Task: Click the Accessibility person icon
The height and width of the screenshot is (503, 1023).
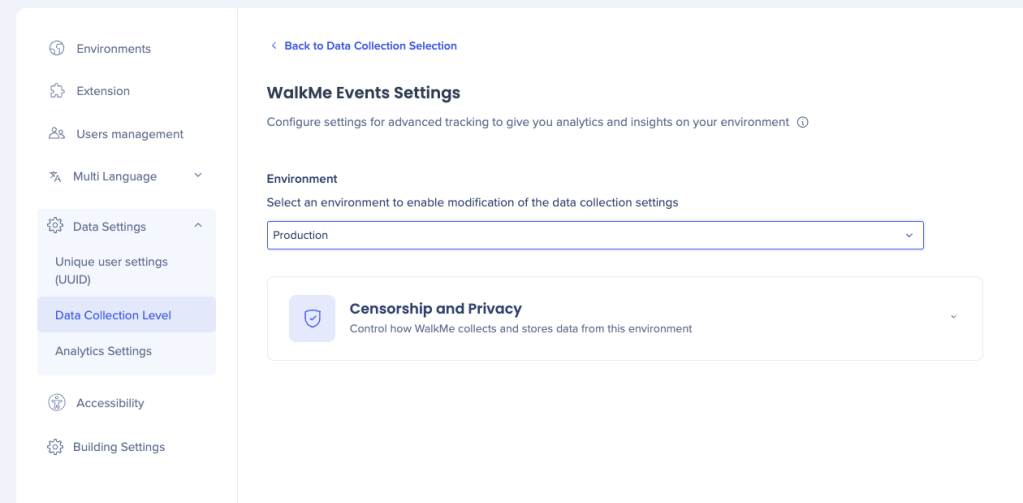Action: coord(57,403)
